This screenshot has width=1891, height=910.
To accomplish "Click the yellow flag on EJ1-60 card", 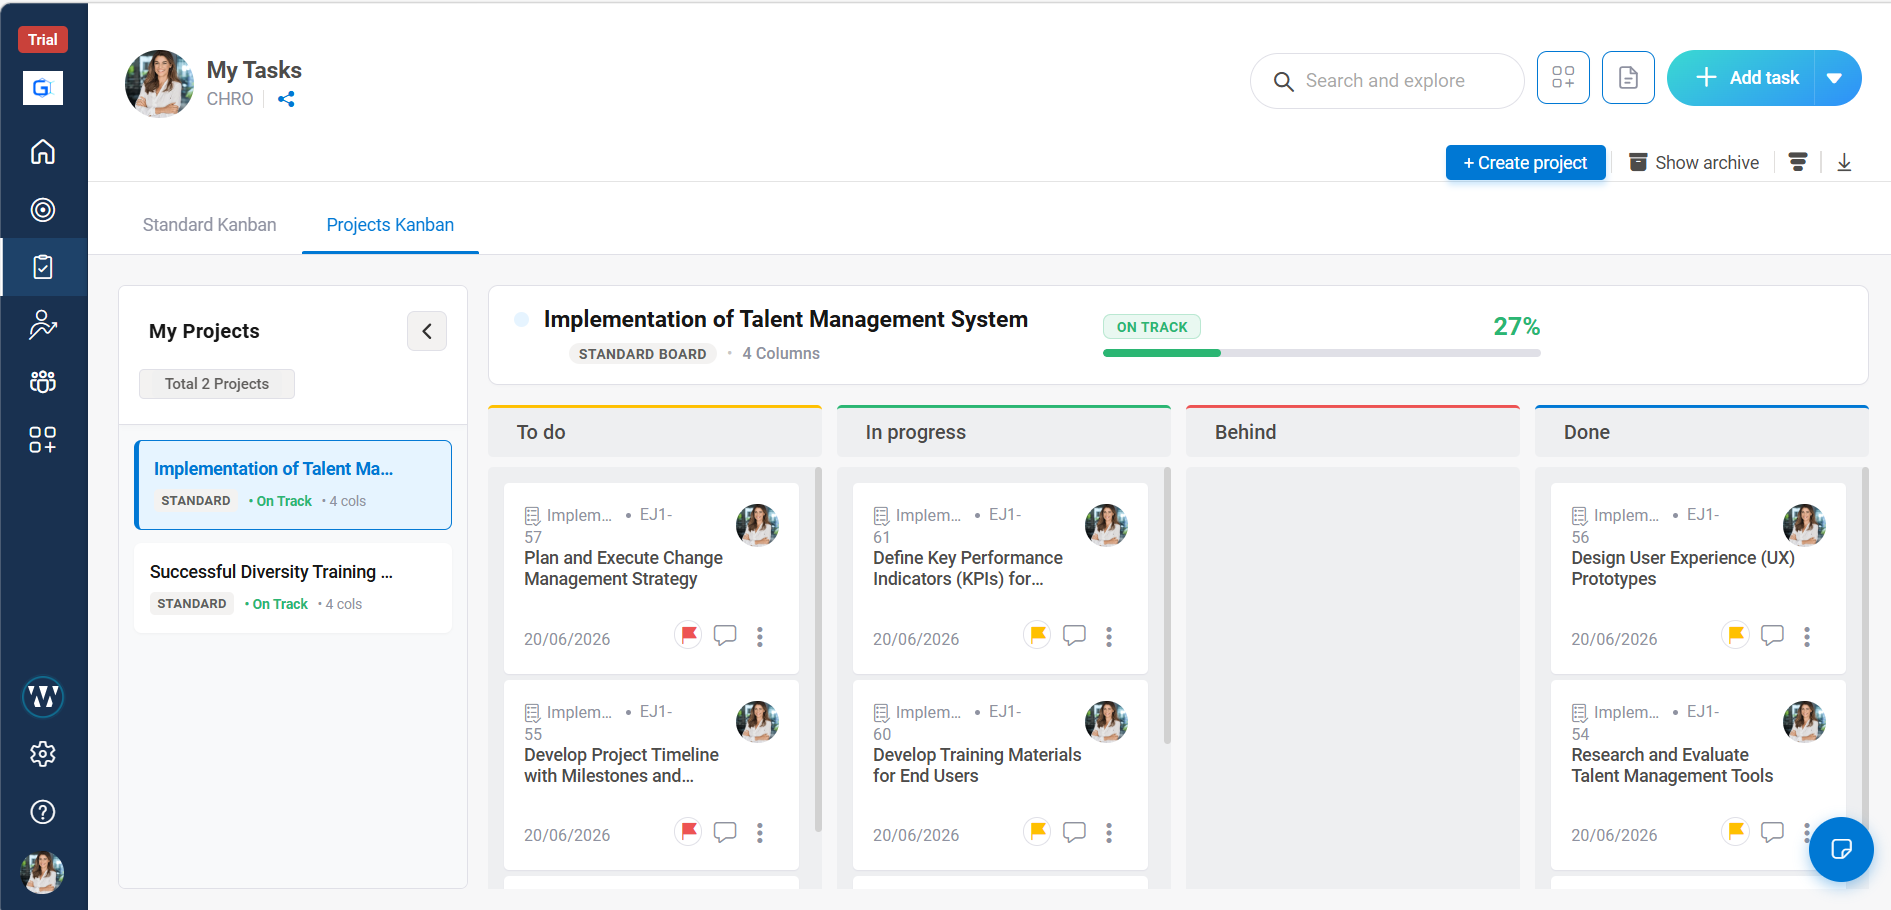I will pyautogui.click(x=1038, y=831).
